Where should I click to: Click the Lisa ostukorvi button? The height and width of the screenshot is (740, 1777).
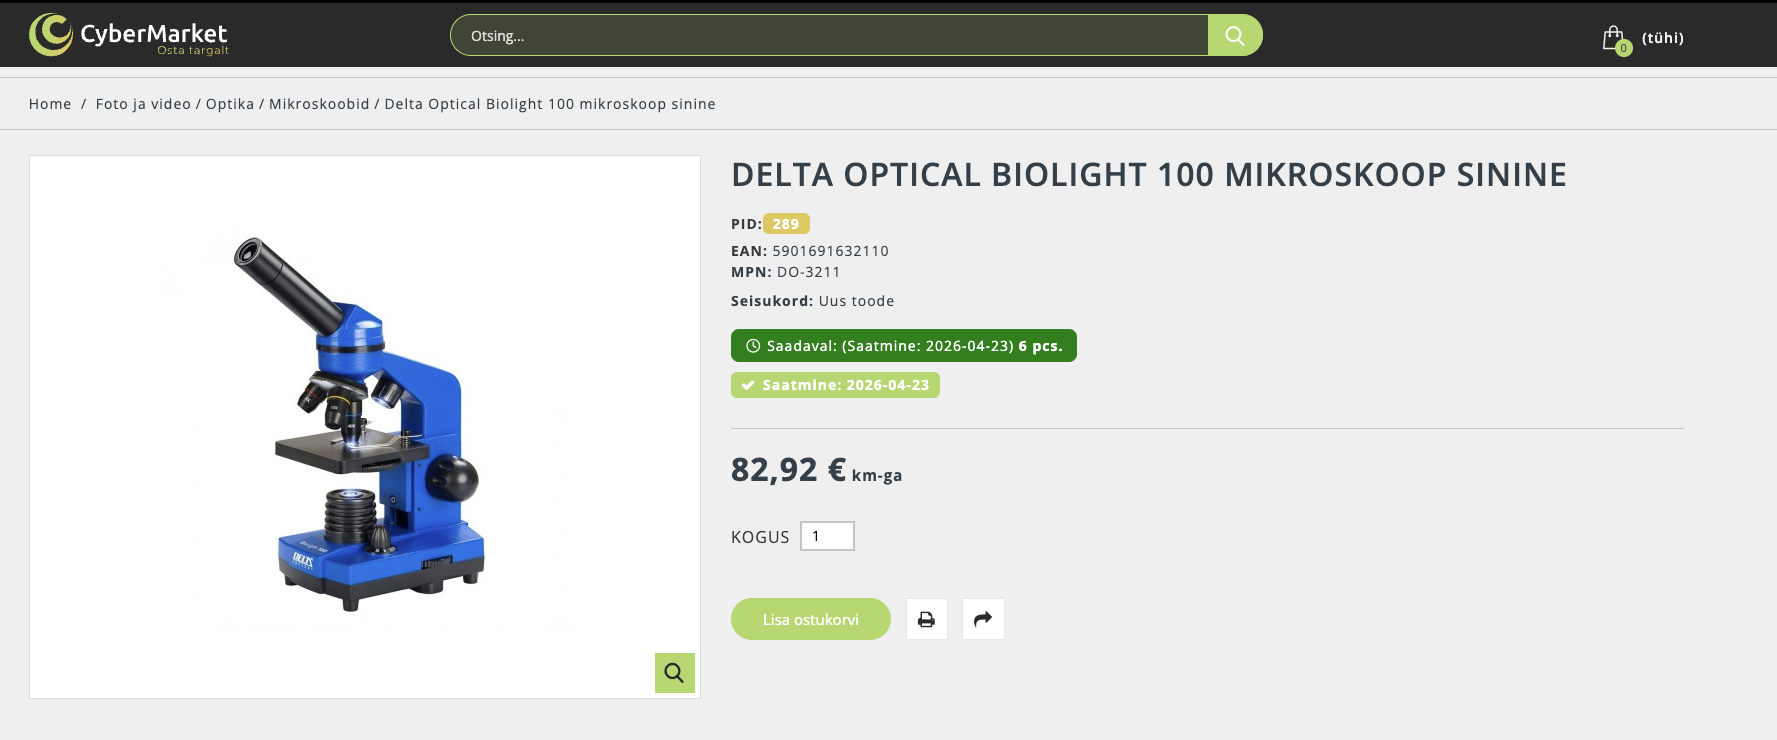(810, 620)
